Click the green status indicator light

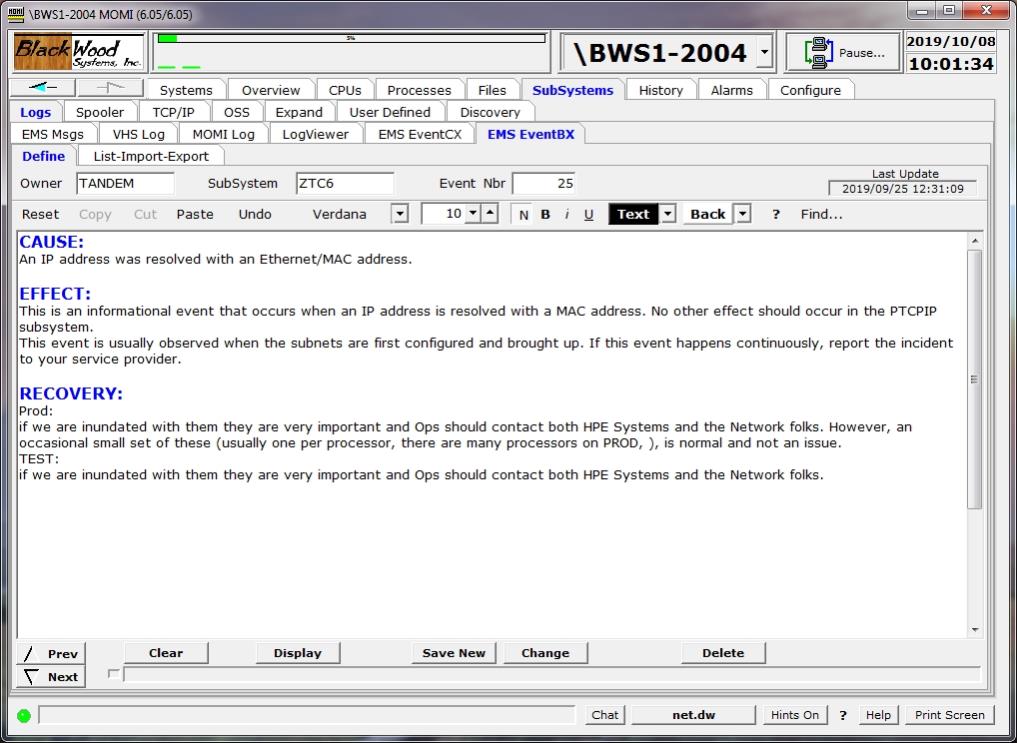coord(24,715)
